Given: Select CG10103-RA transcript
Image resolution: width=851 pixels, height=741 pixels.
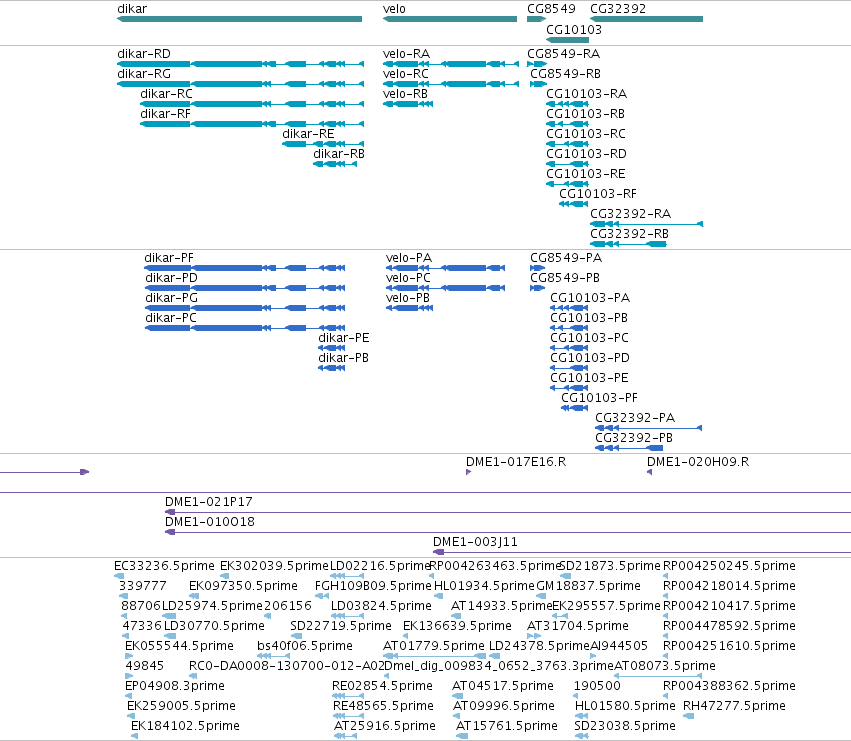Looking at the screenshot, I should [567, 104].
